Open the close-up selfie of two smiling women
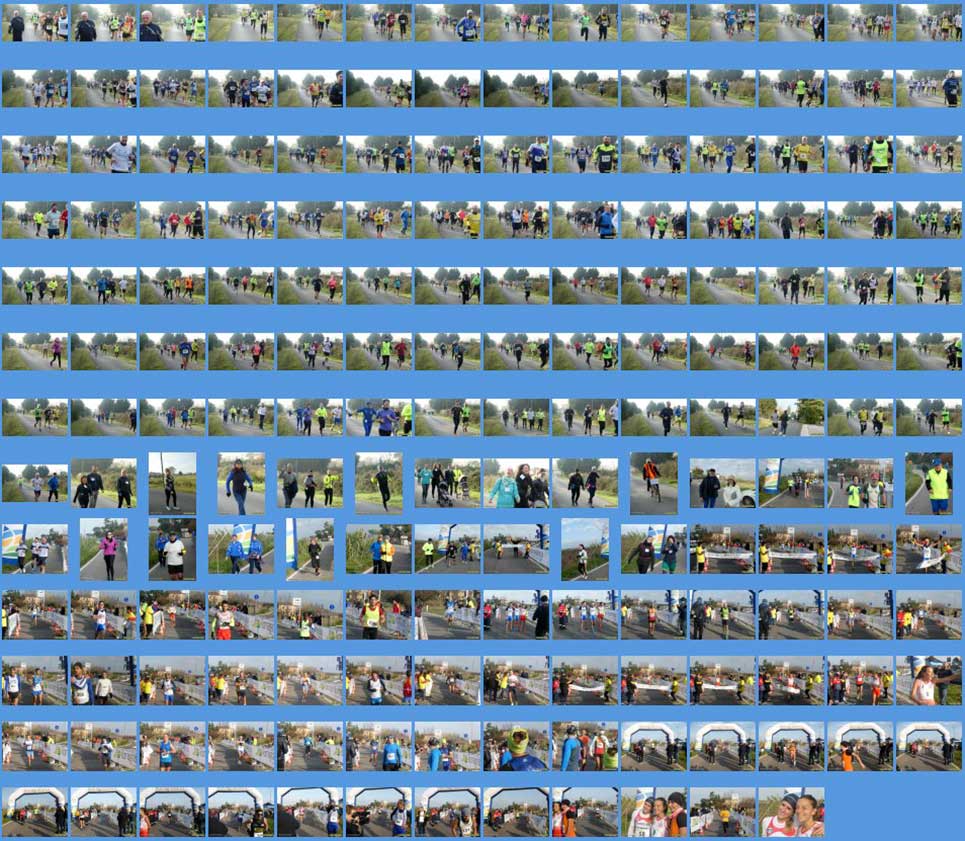This screenshot has width=965, height=841. 791,811
